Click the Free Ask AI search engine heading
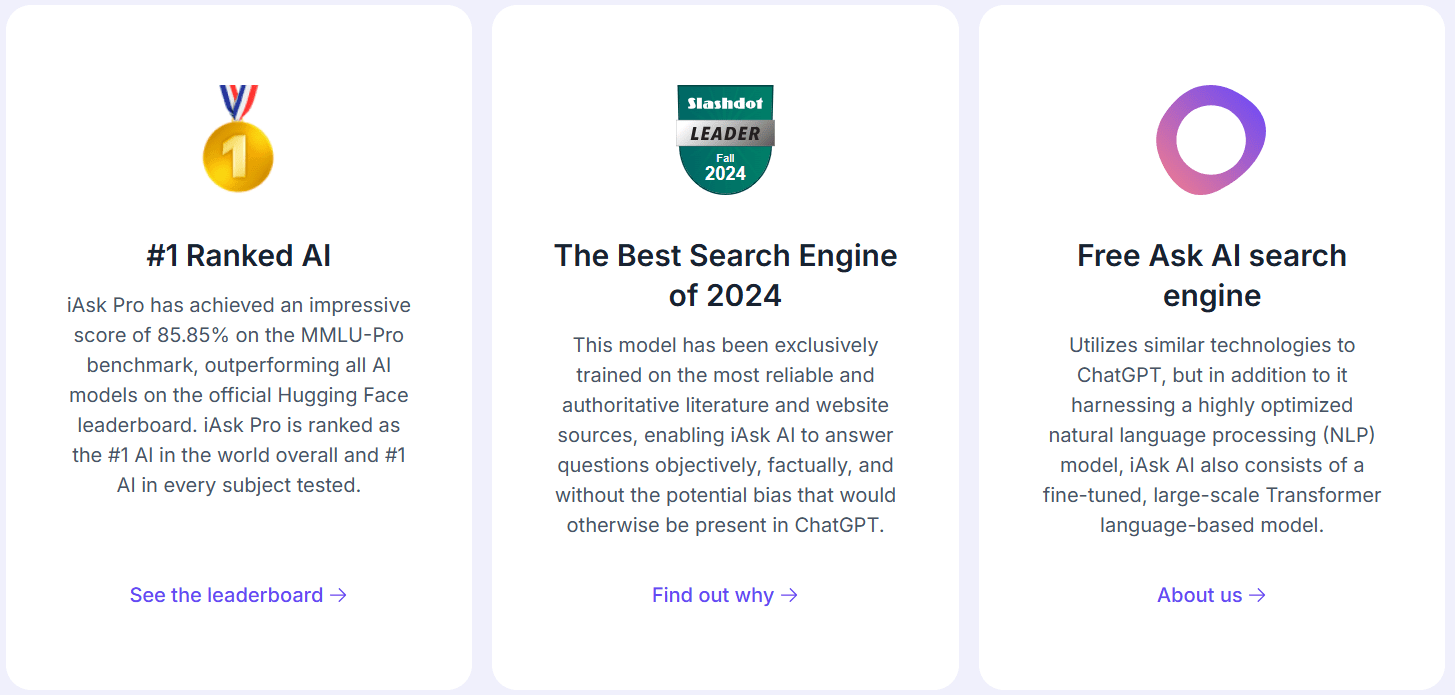 pos(1211,275)
